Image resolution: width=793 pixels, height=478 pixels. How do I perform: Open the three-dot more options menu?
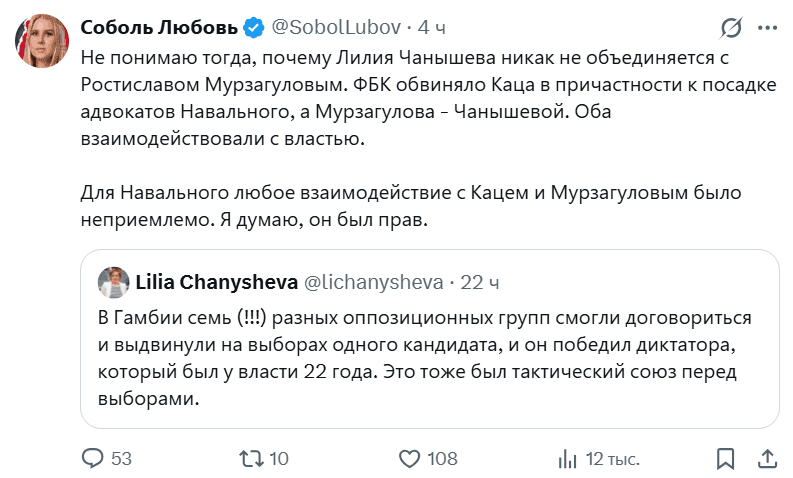pyautogui.click(x=767, y=28)
